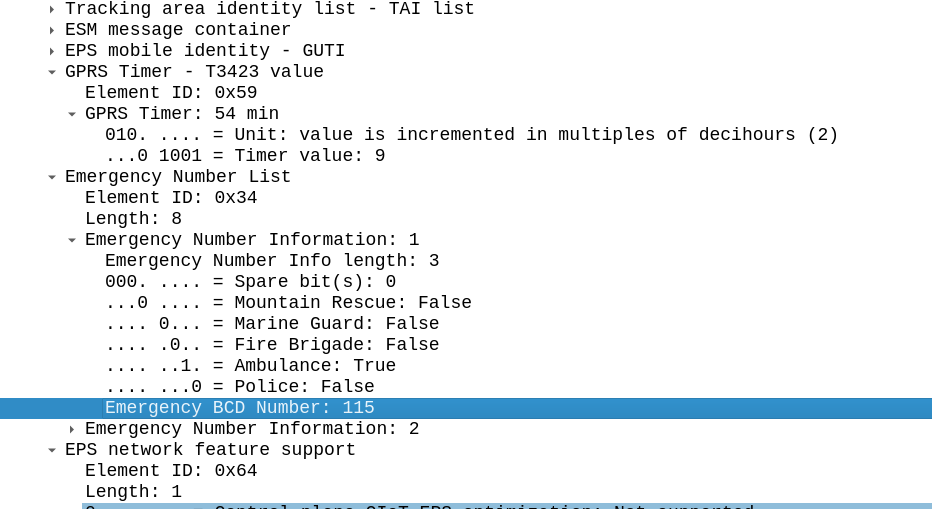The width and height of the screenshot is (932, 509).
Task: Collapse Emergency Number Information 1 arrow
Action: pos(72,240)
